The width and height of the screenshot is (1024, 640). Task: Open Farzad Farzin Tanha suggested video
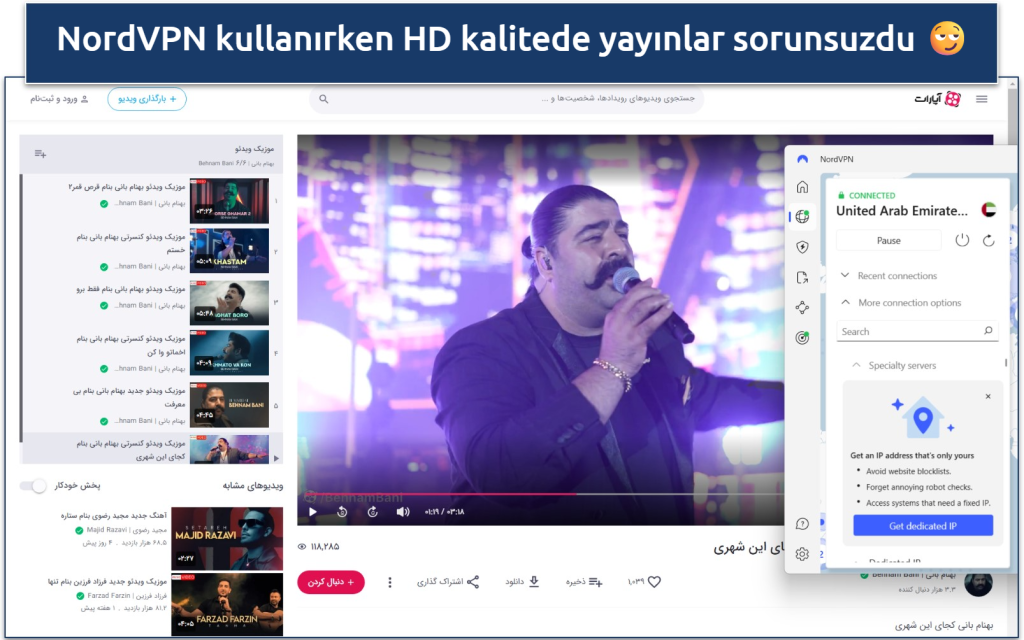point(227,604)
